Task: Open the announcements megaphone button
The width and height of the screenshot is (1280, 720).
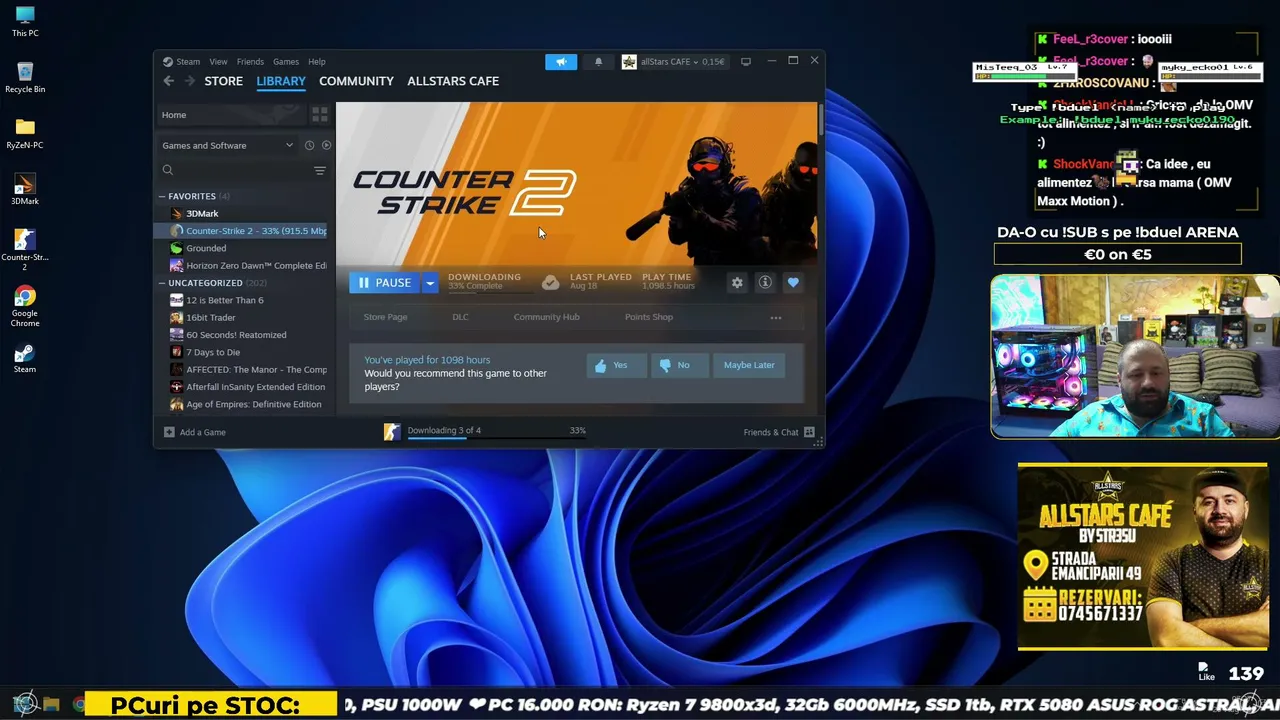Action: (x=561, y=62)
